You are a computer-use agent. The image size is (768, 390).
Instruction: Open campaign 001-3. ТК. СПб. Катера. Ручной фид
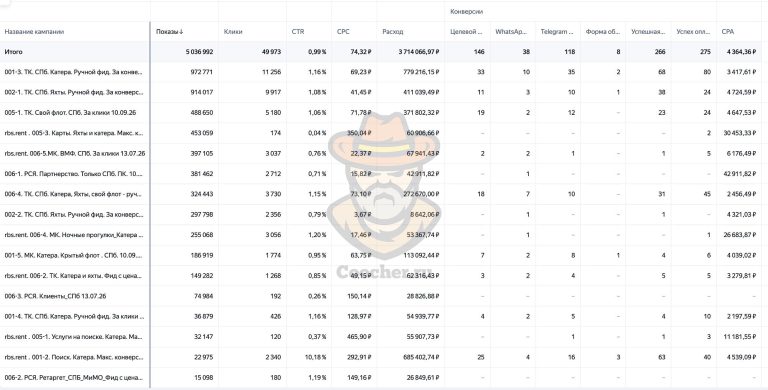[x=73, y=72]
